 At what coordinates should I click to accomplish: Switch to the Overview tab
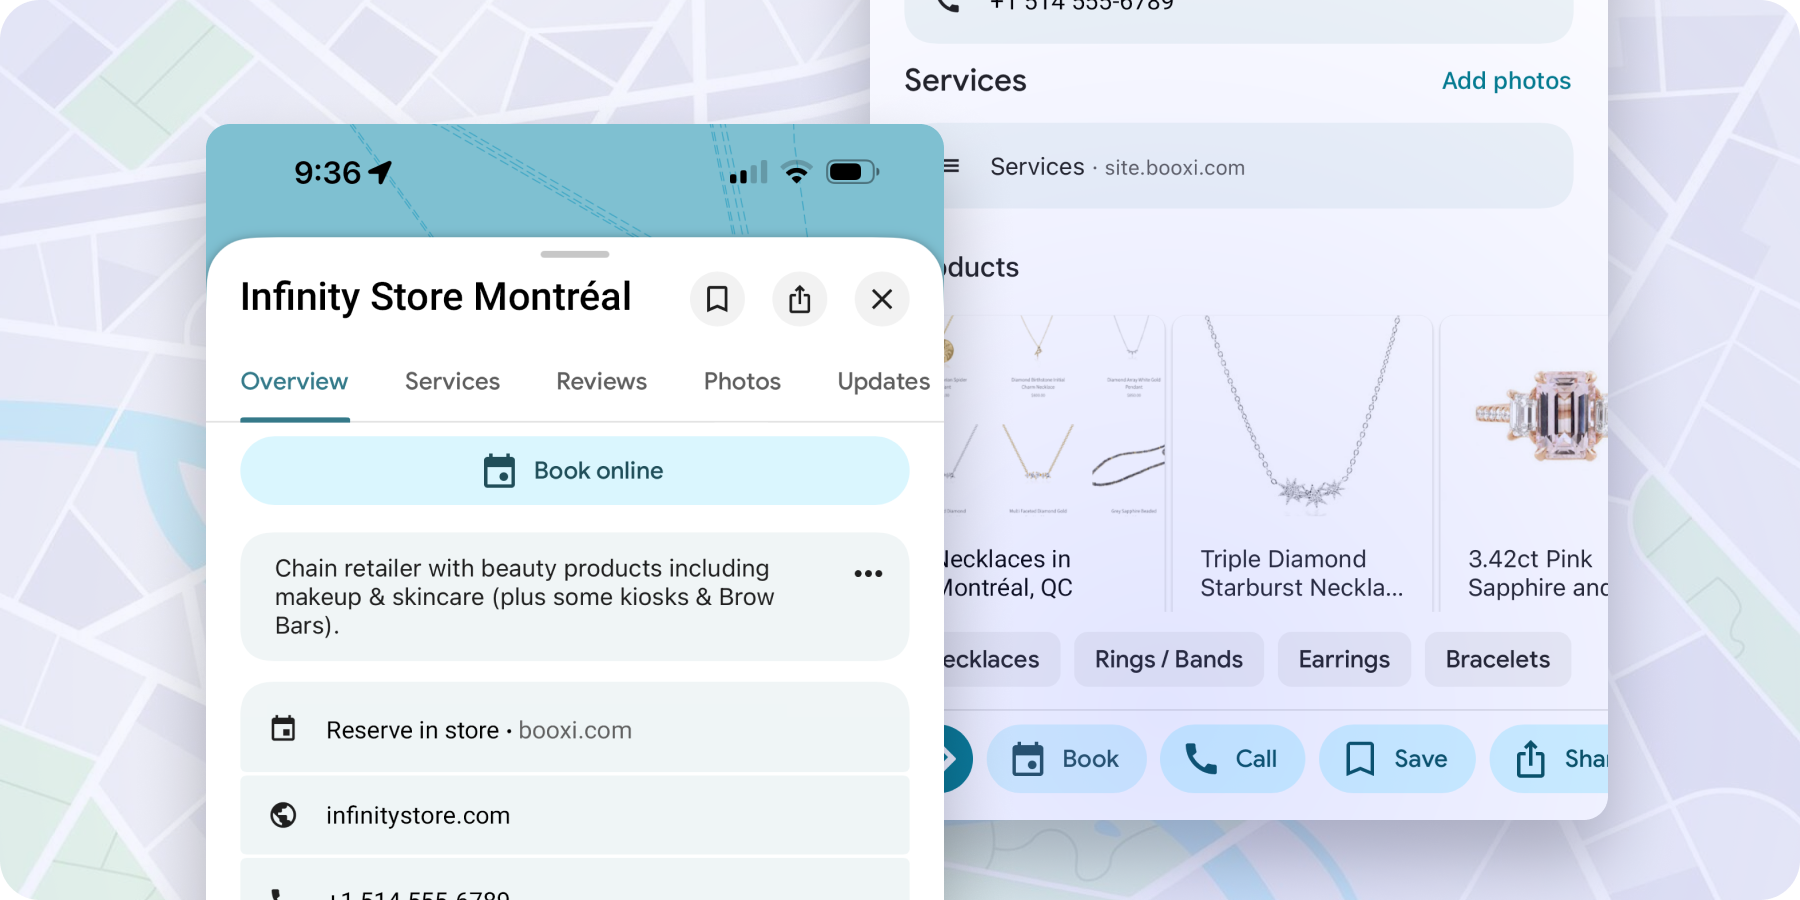click(295, 382)
